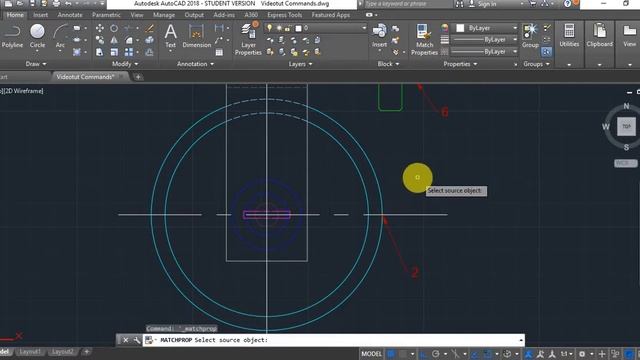Click the layer color swatch in Layers dropdown
Image resolution: width=640 pixels, height=360 pixels.
(298, 28)
